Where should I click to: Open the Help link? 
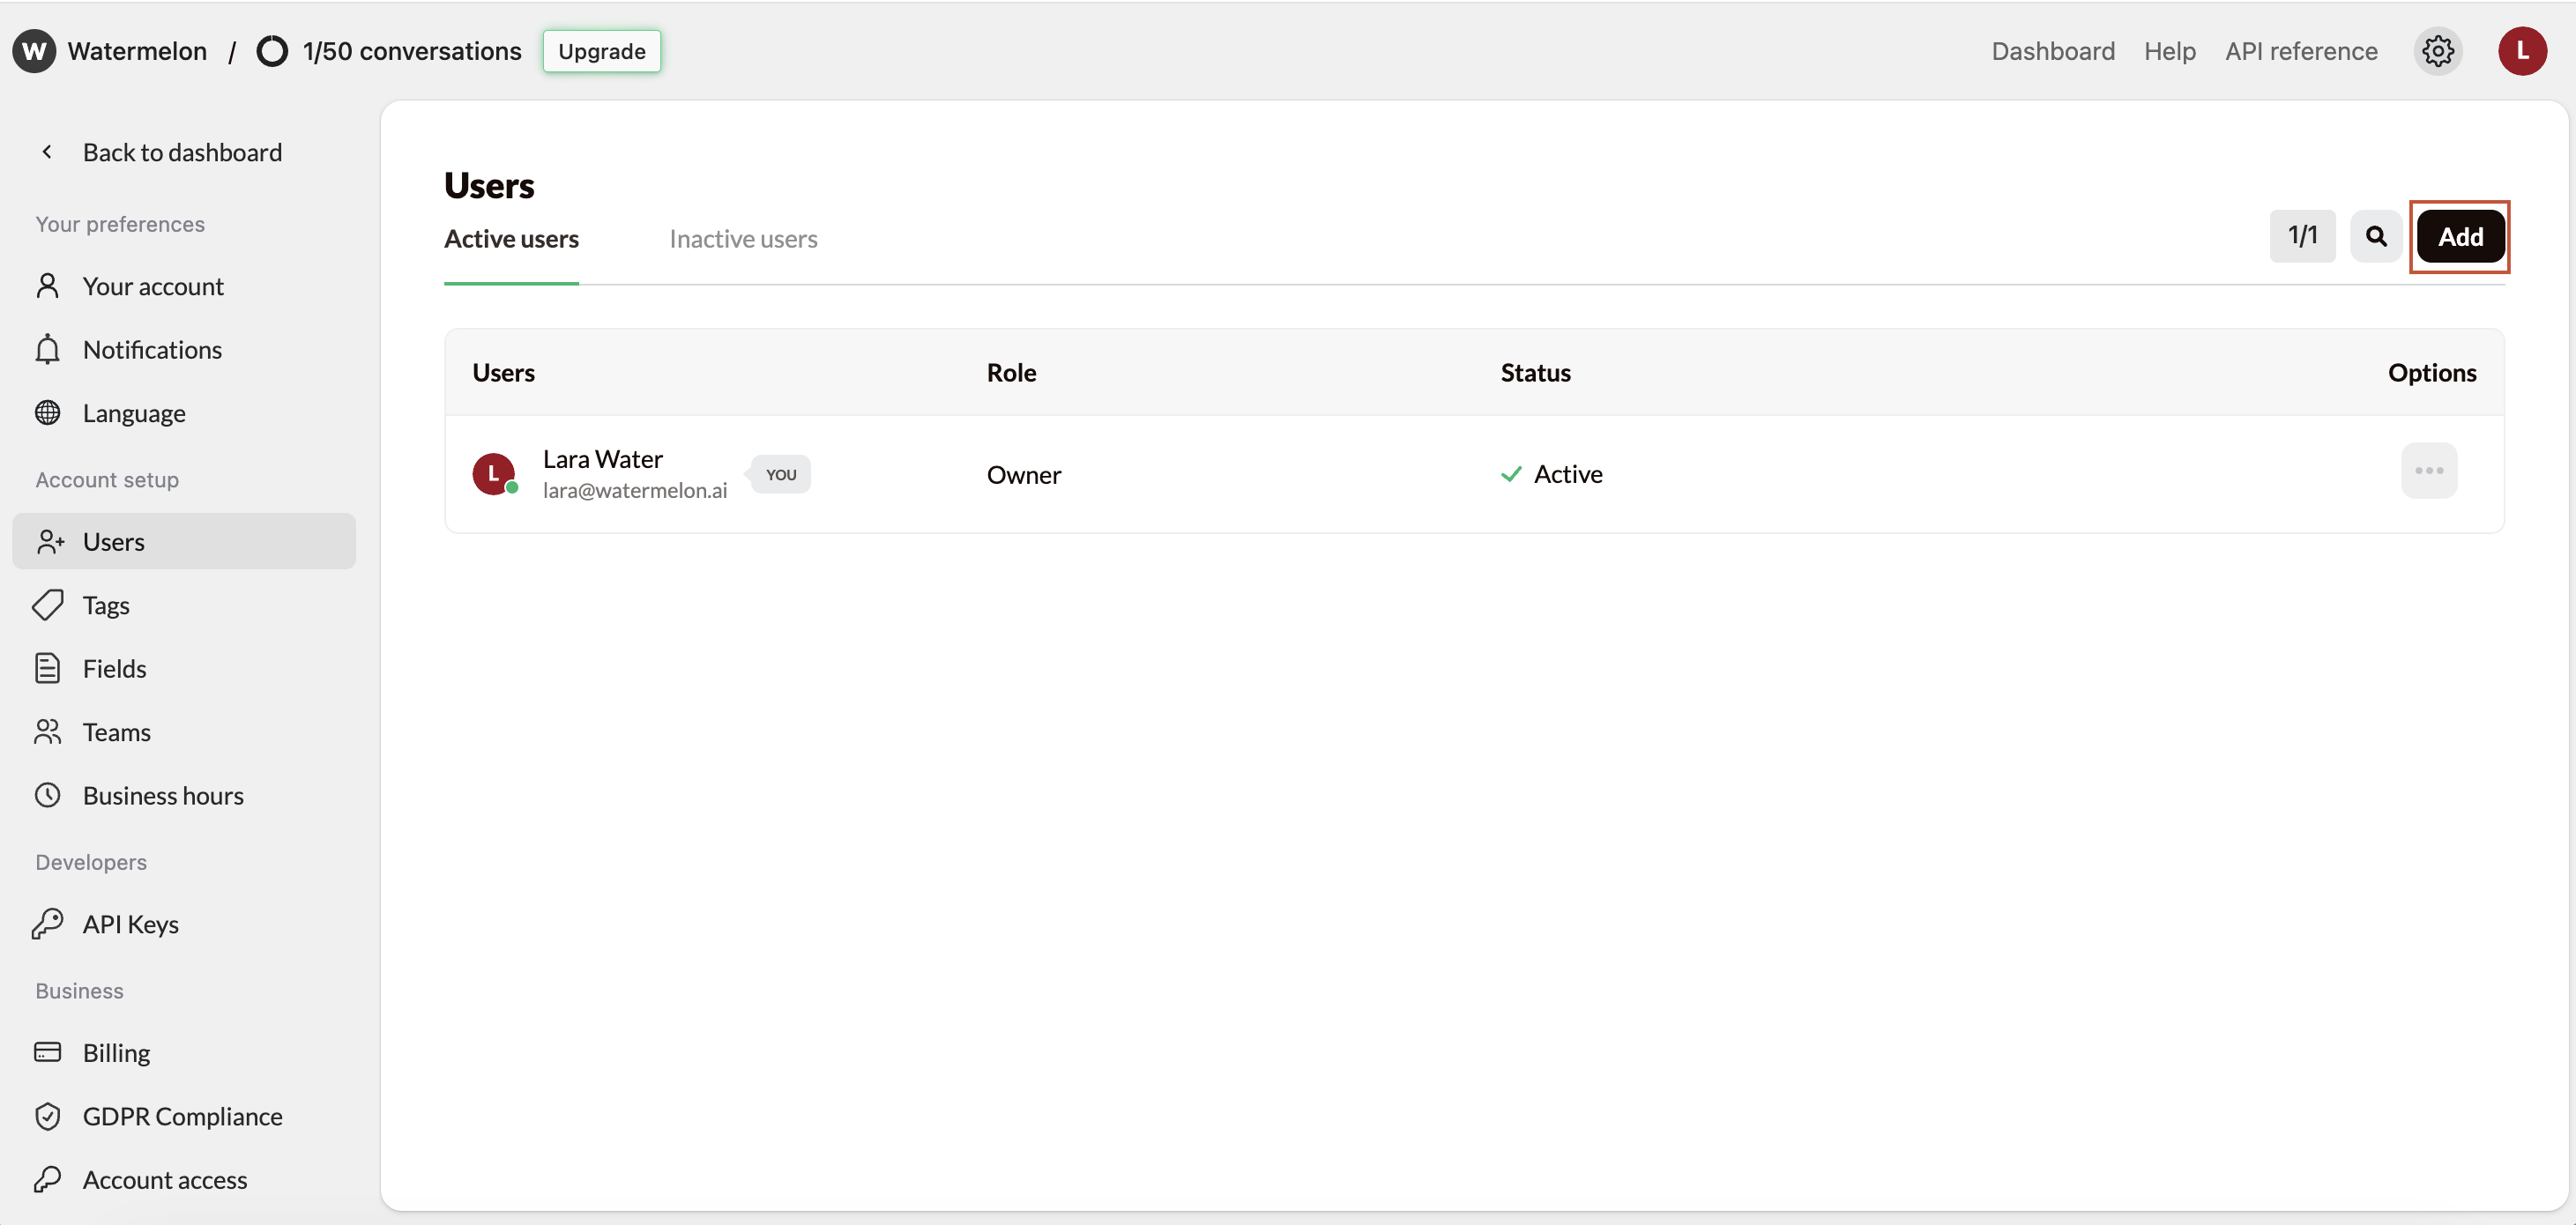coord(2169,51)
